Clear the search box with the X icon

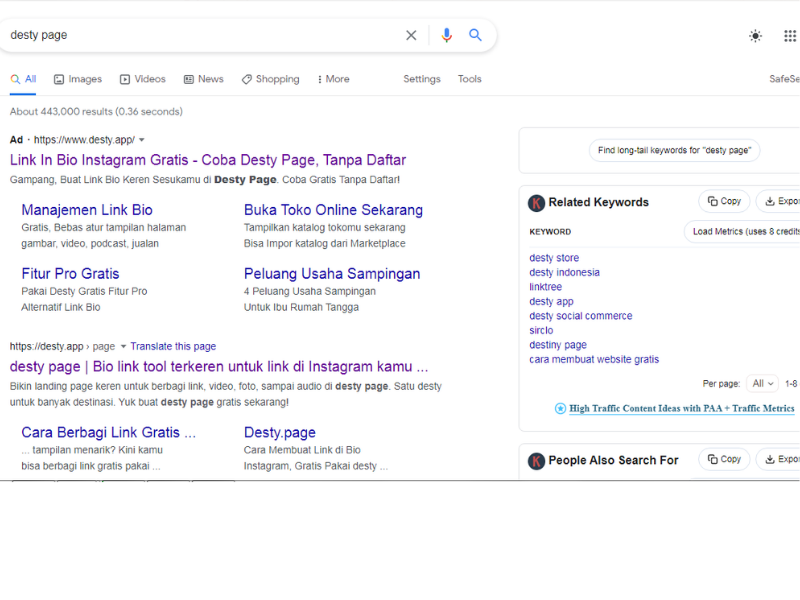411,35
